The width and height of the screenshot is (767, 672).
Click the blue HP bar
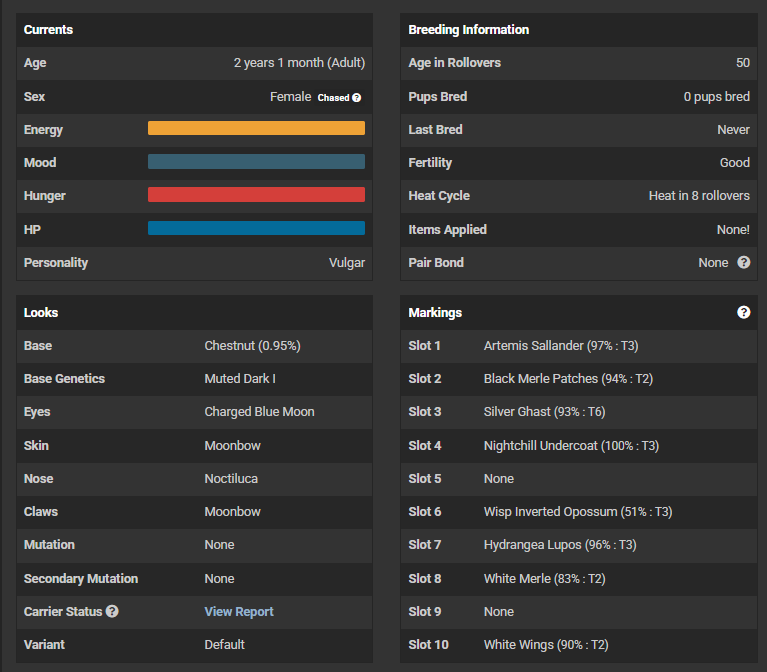256,228
